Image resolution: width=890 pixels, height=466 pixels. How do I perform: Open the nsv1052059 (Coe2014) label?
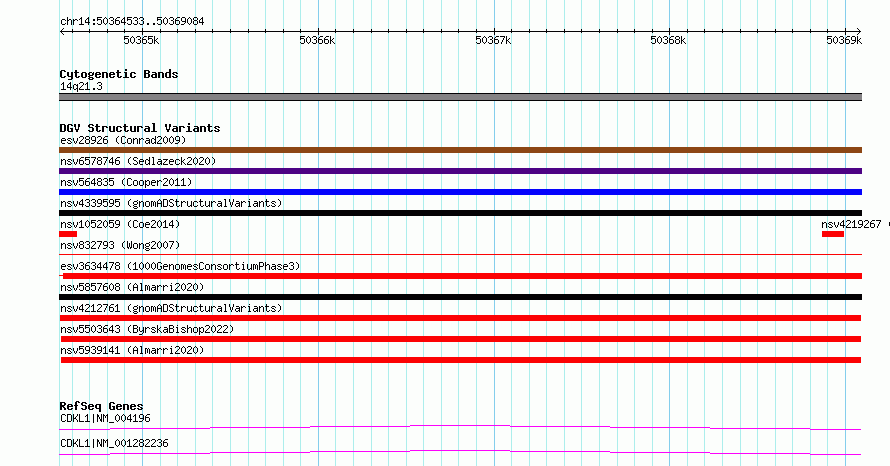click(120, 224)
